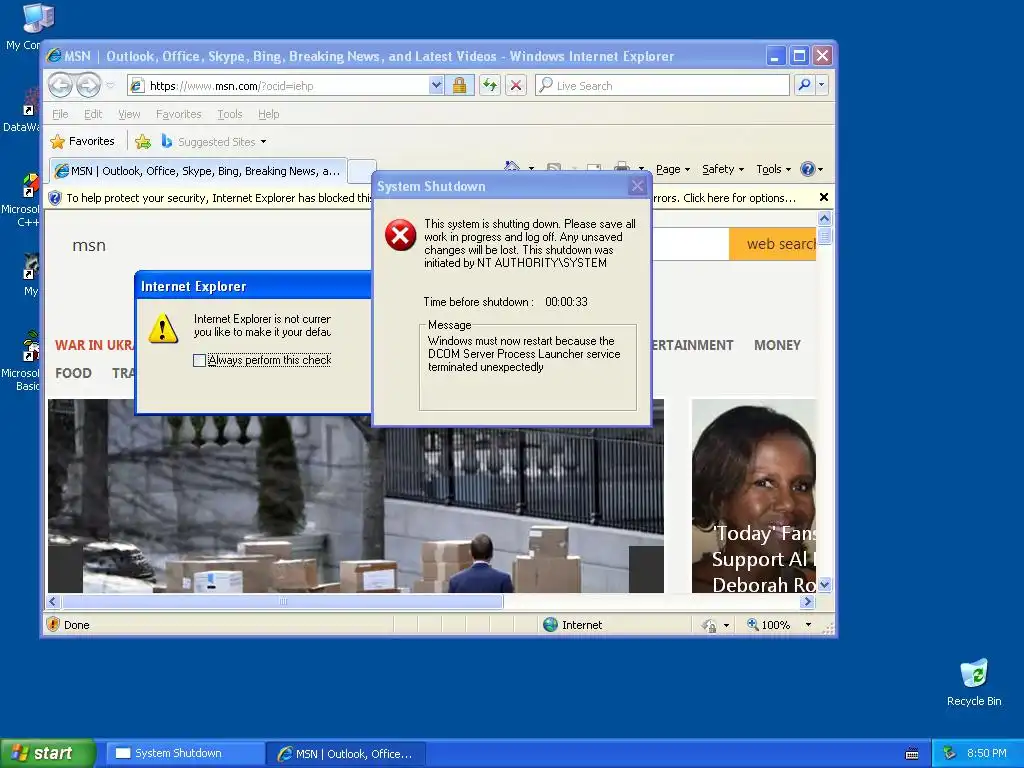Open the ENTERTAINMENT category link
1024x768 pixels.
(692, 345)
